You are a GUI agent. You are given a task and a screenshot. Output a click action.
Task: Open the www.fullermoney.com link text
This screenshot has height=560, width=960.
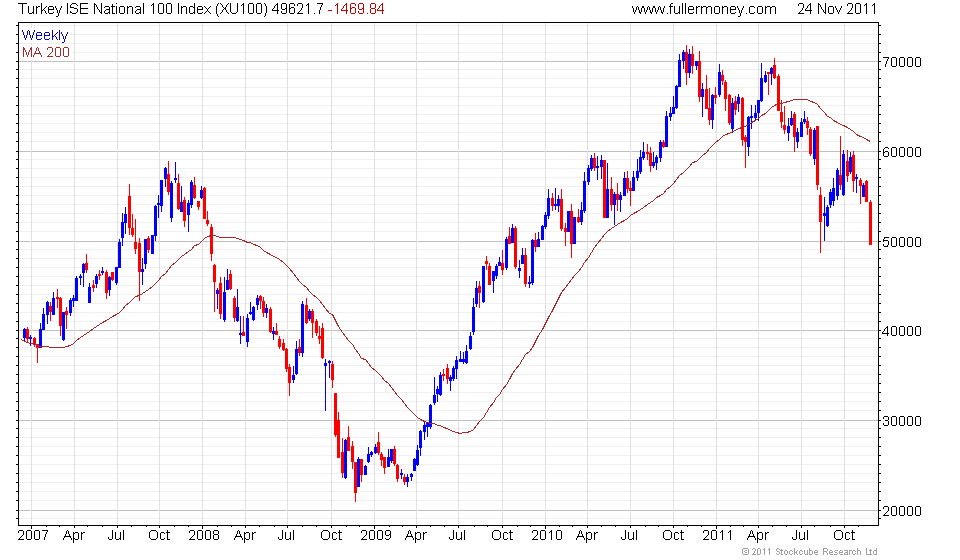(x=704, y=9)
